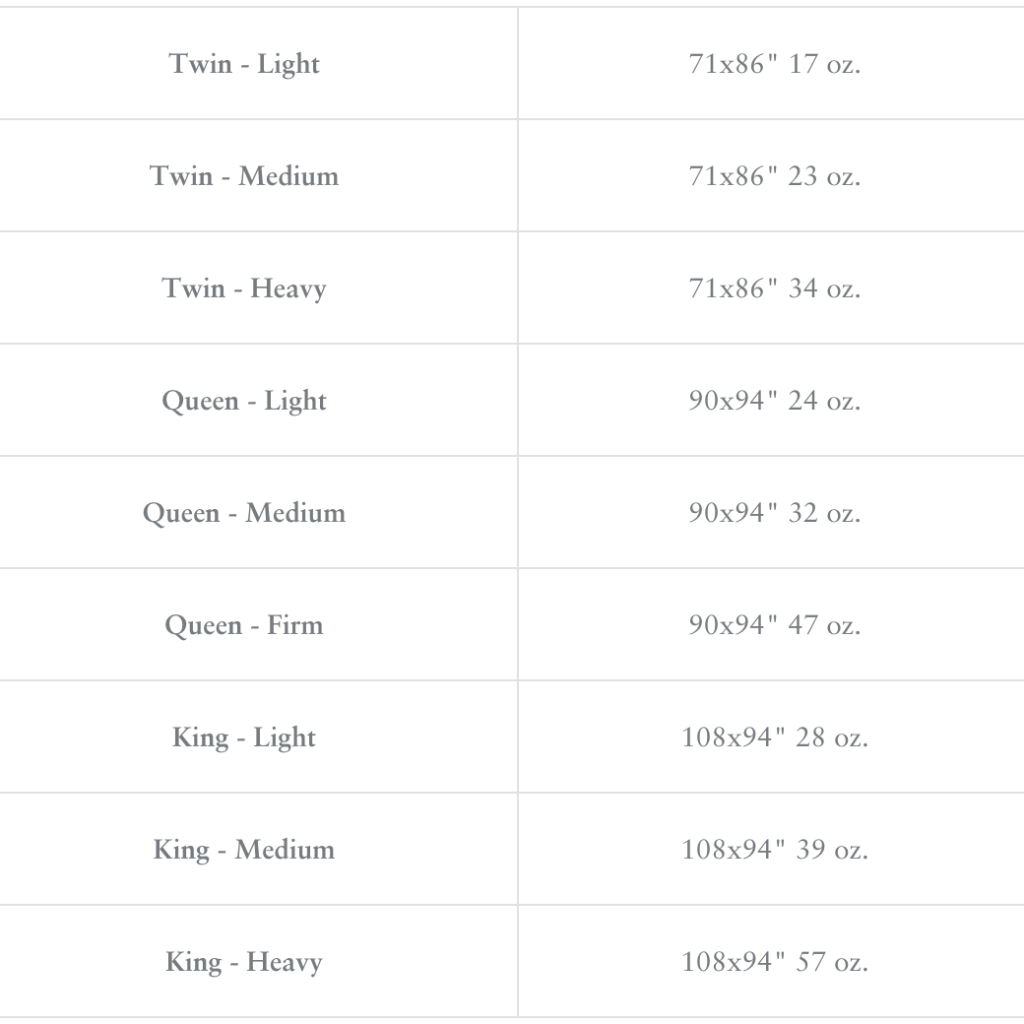Select the '90x94" 47 oz.' cell

[x=774, y=626]
